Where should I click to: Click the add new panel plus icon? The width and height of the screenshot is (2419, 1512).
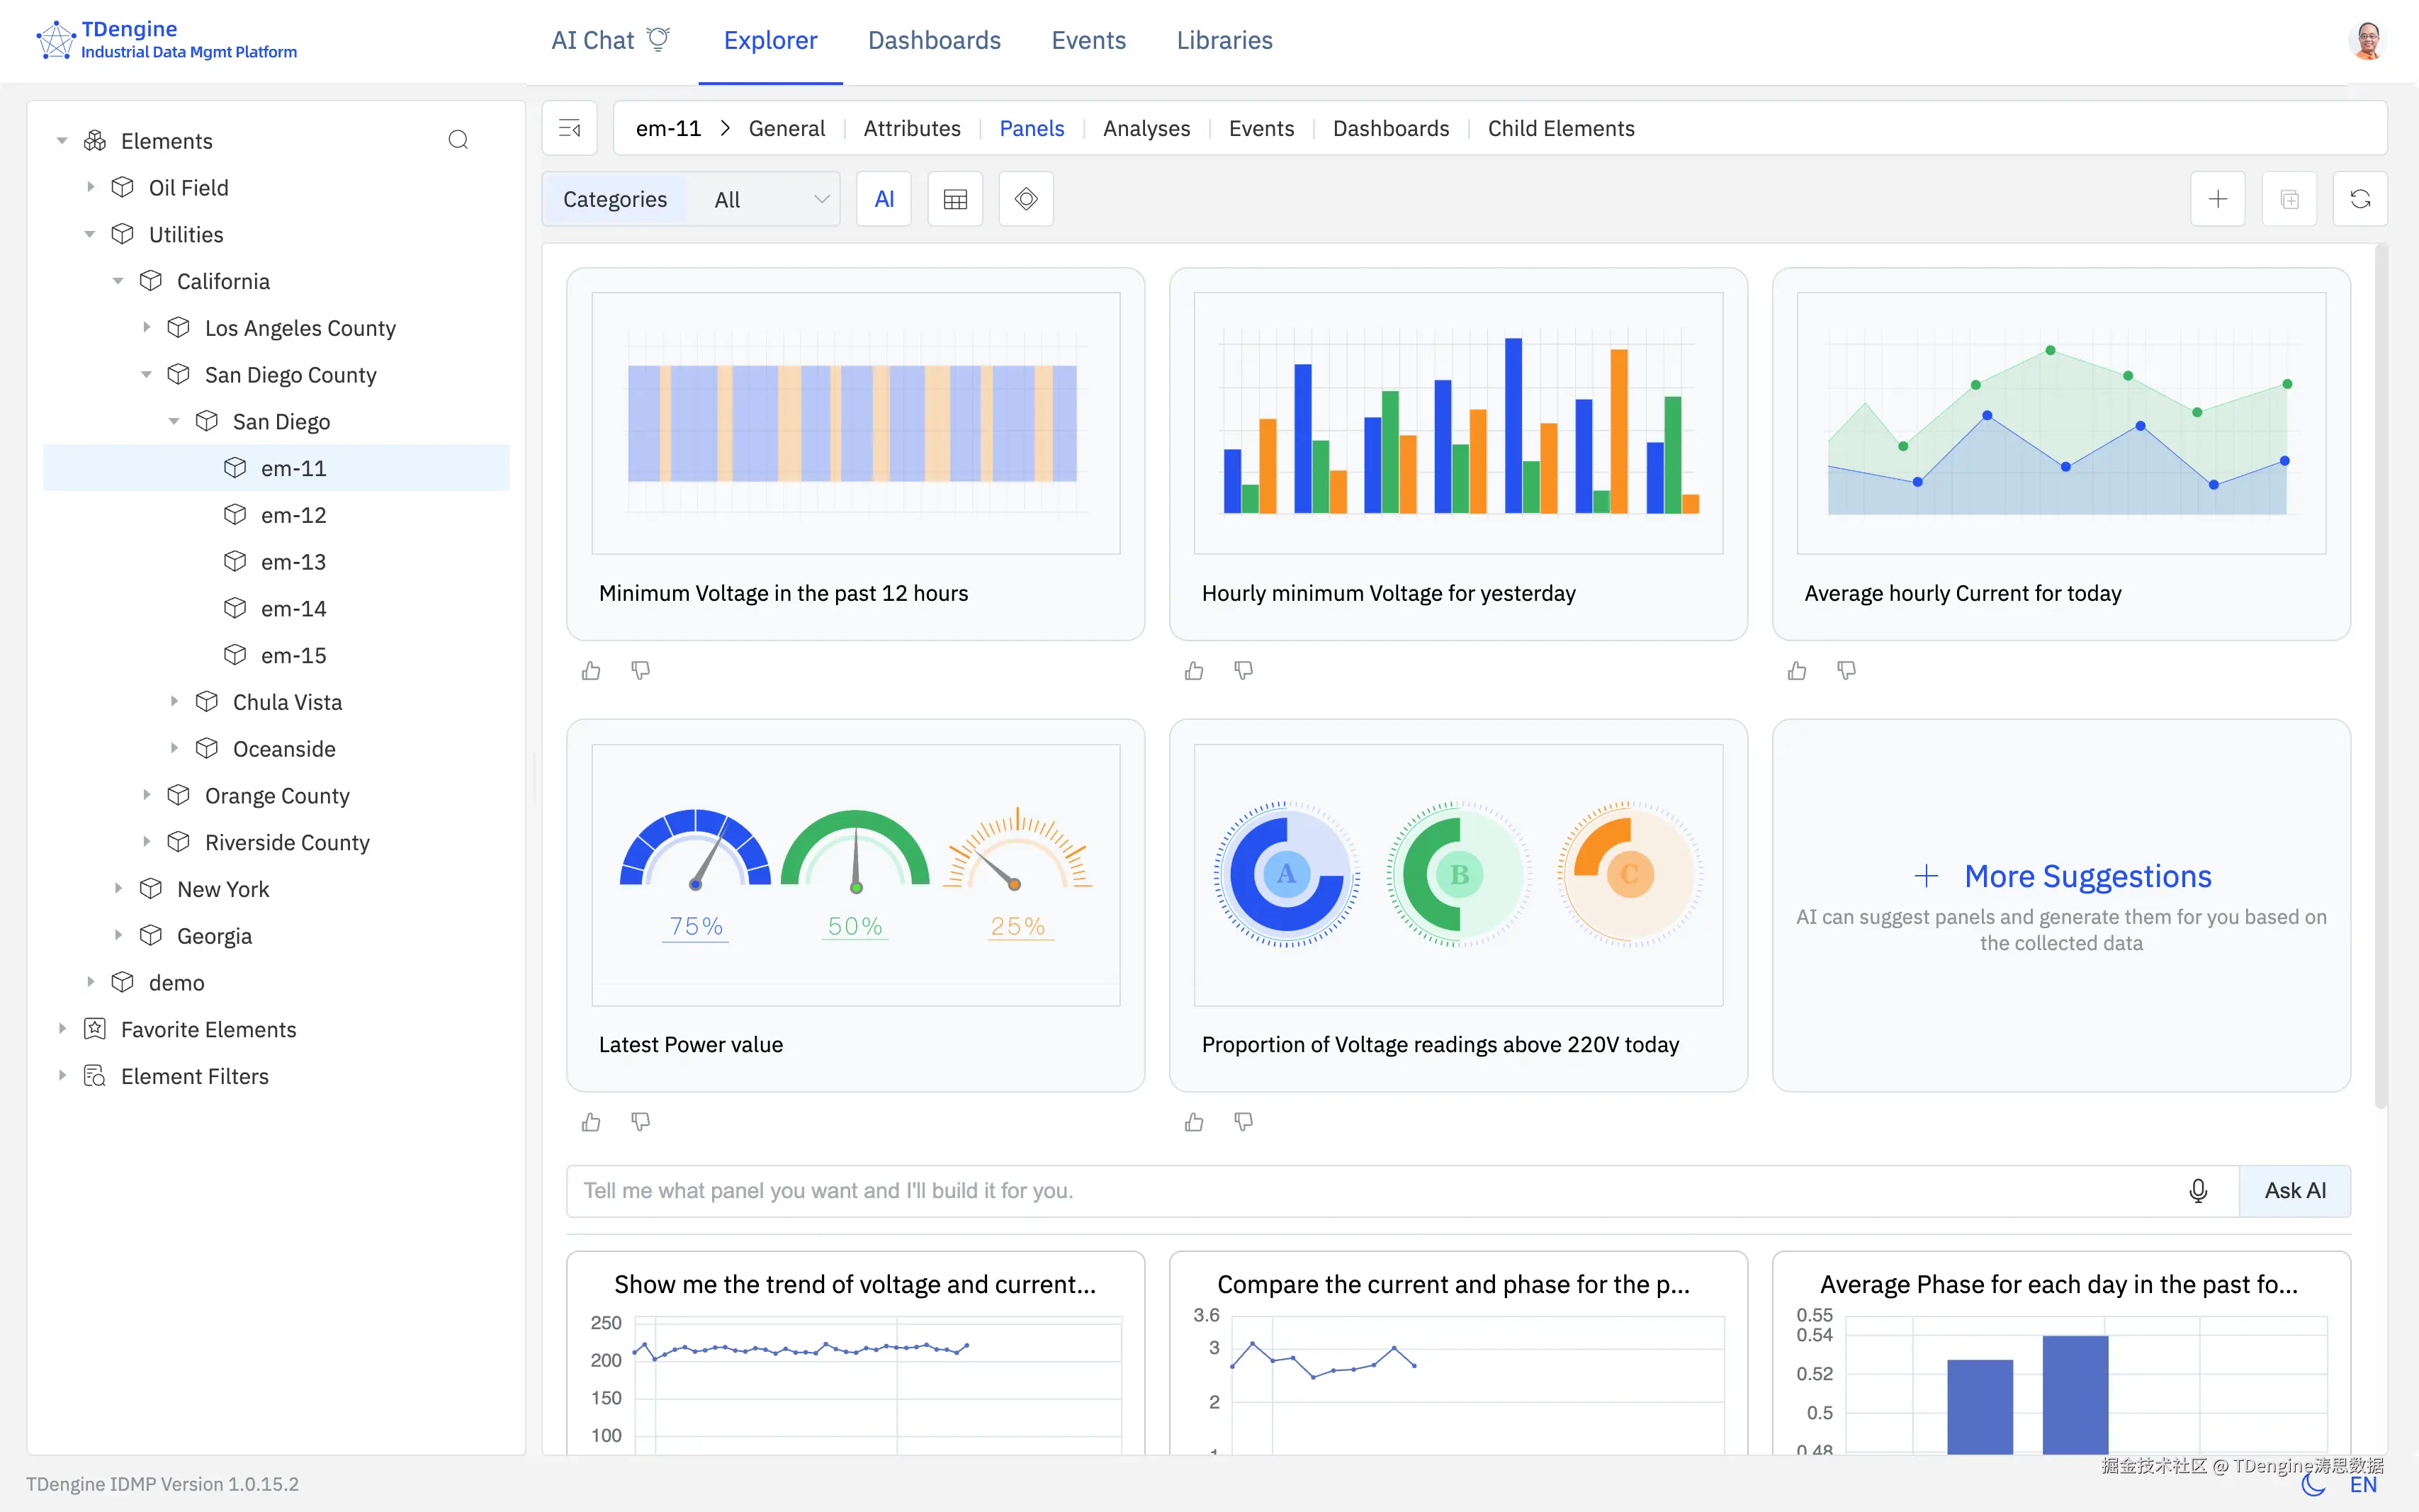[2217, 199]
